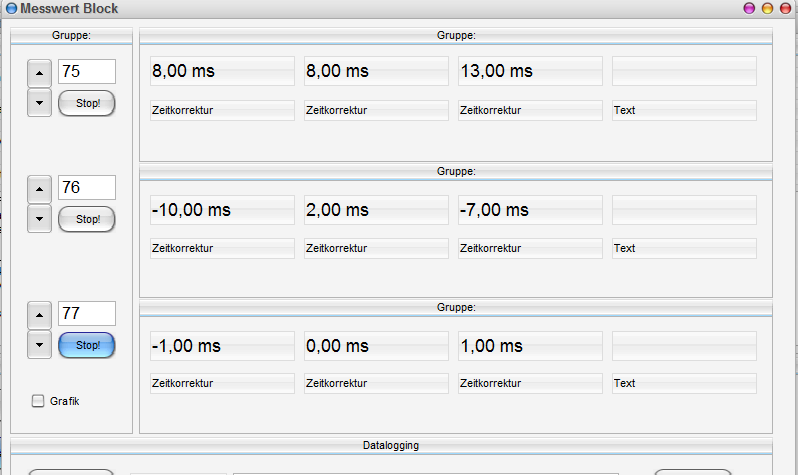This screenshot has width=798, height=475.
Task: Enable the Grafik checkbox
Action: point(39,401)
